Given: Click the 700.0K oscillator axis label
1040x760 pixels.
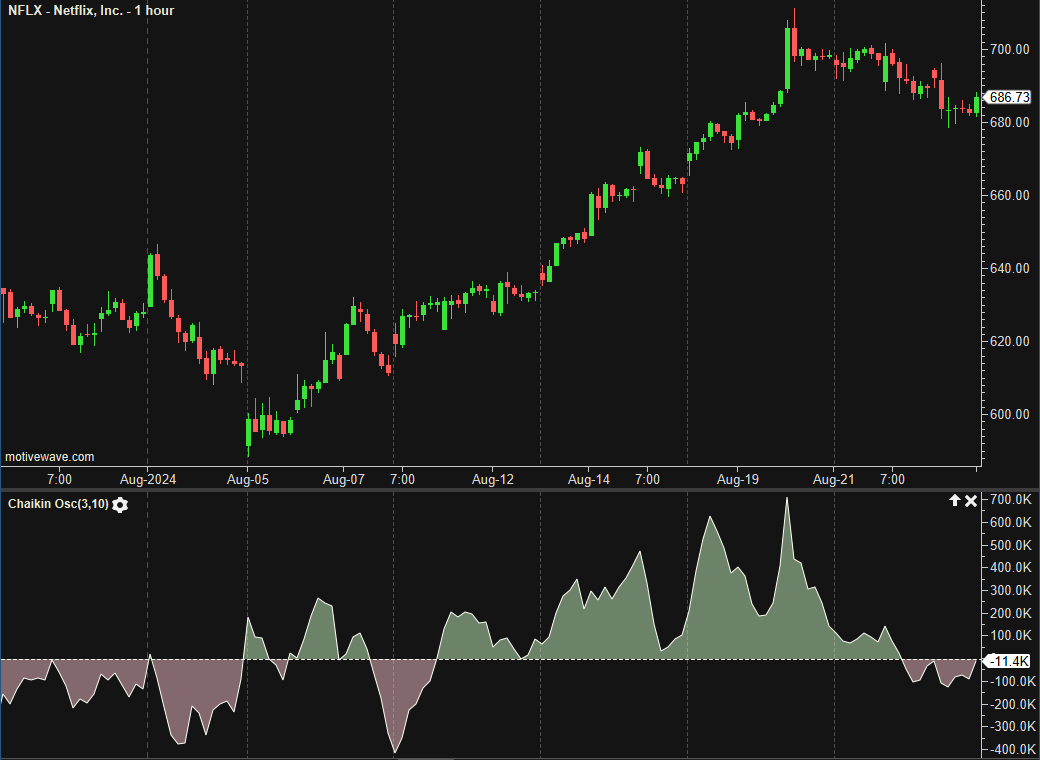Looking at the screenshot, I should tap(1010, 499).
